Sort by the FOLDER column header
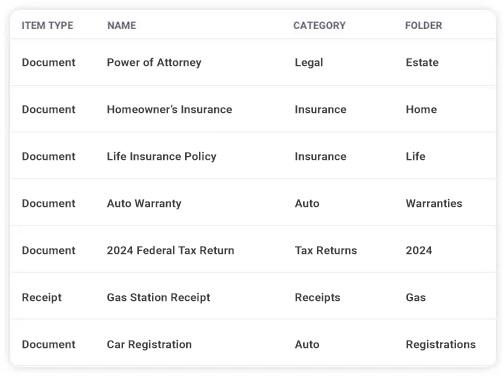Screen dimensions: 504x376 (423, 26)
